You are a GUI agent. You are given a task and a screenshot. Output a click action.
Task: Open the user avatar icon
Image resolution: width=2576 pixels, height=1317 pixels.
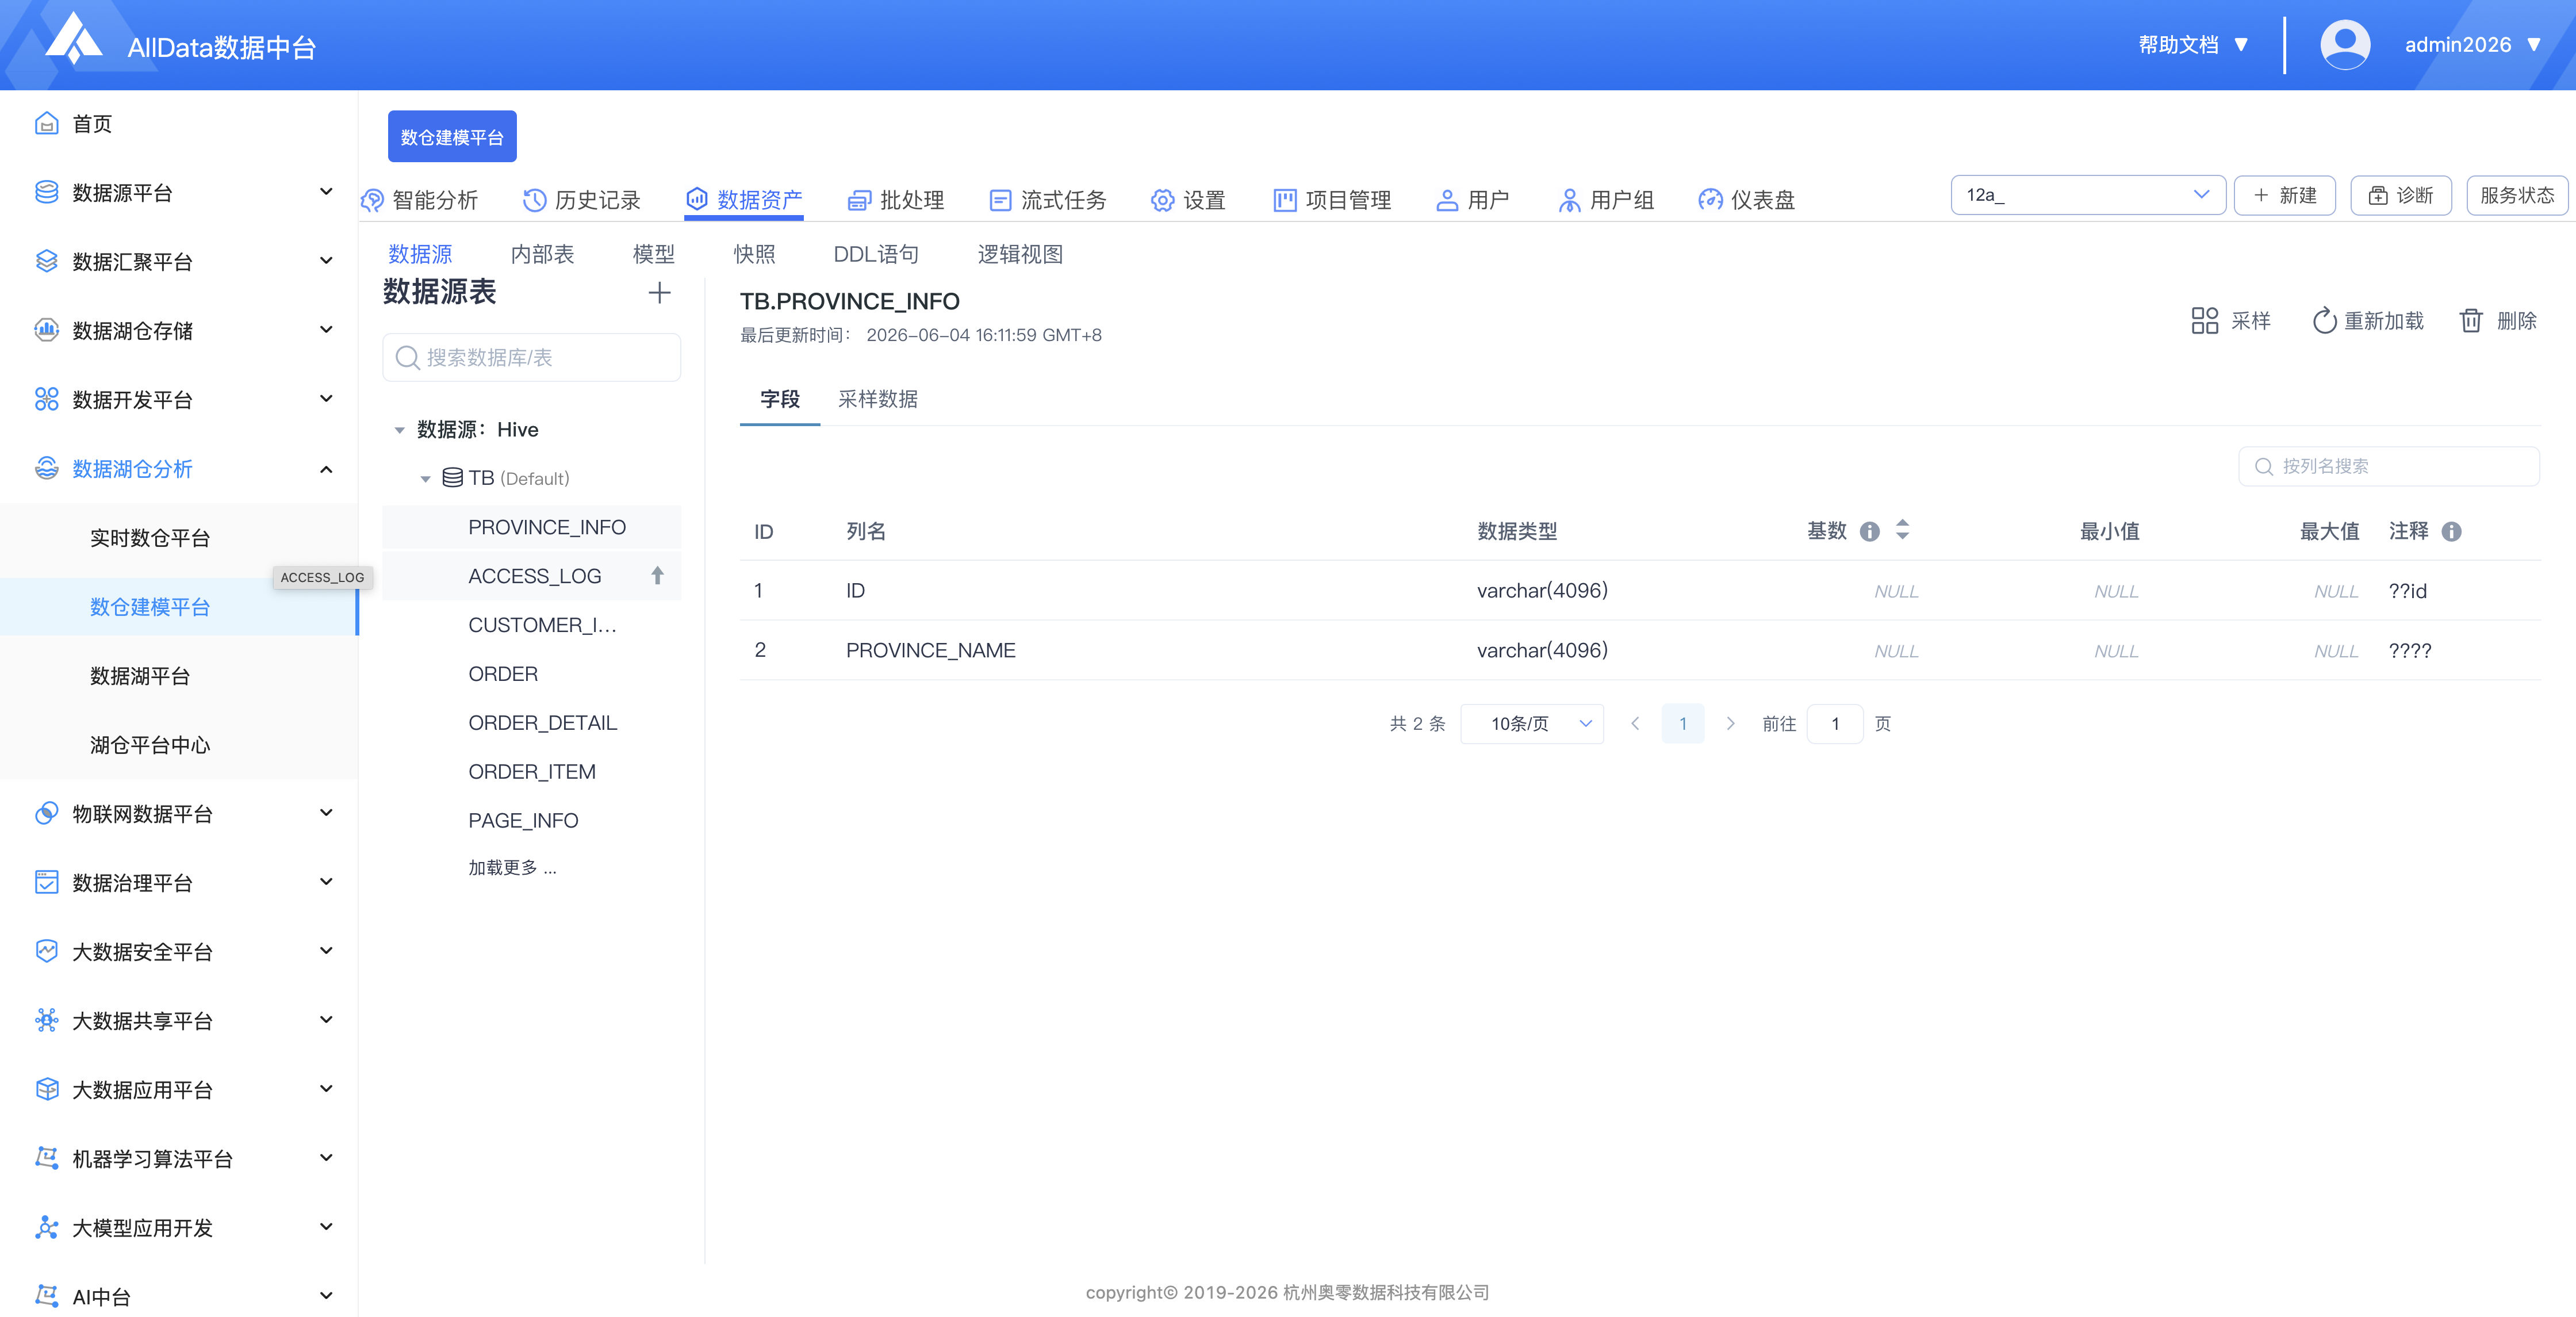click(x=2344, y=45)
